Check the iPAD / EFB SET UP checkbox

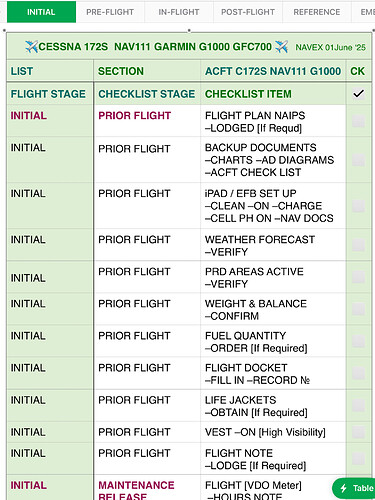358,206
